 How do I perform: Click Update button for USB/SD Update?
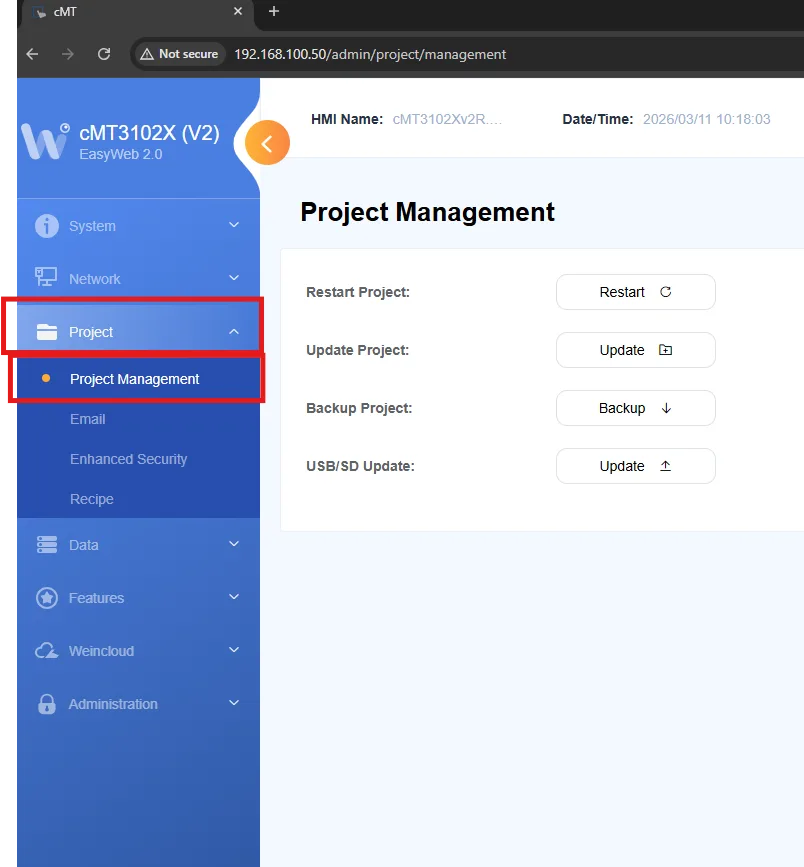[636, 466]
